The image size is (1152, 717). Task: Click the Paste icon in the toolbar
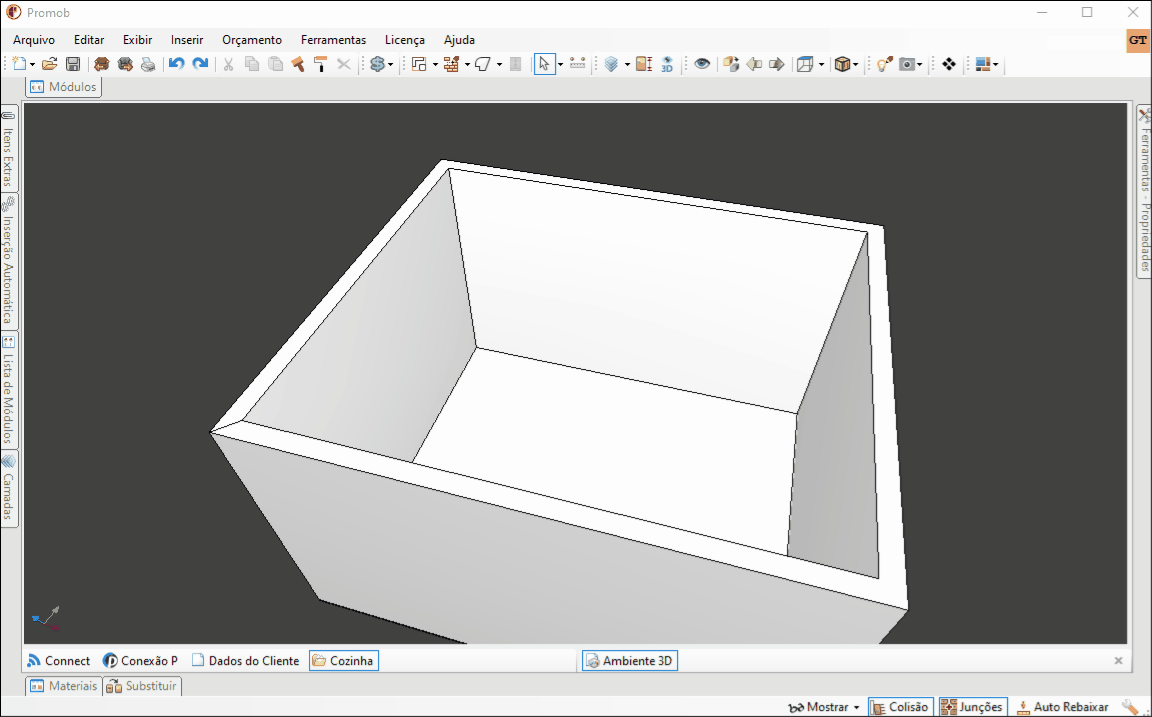click(x=276, y=64)
